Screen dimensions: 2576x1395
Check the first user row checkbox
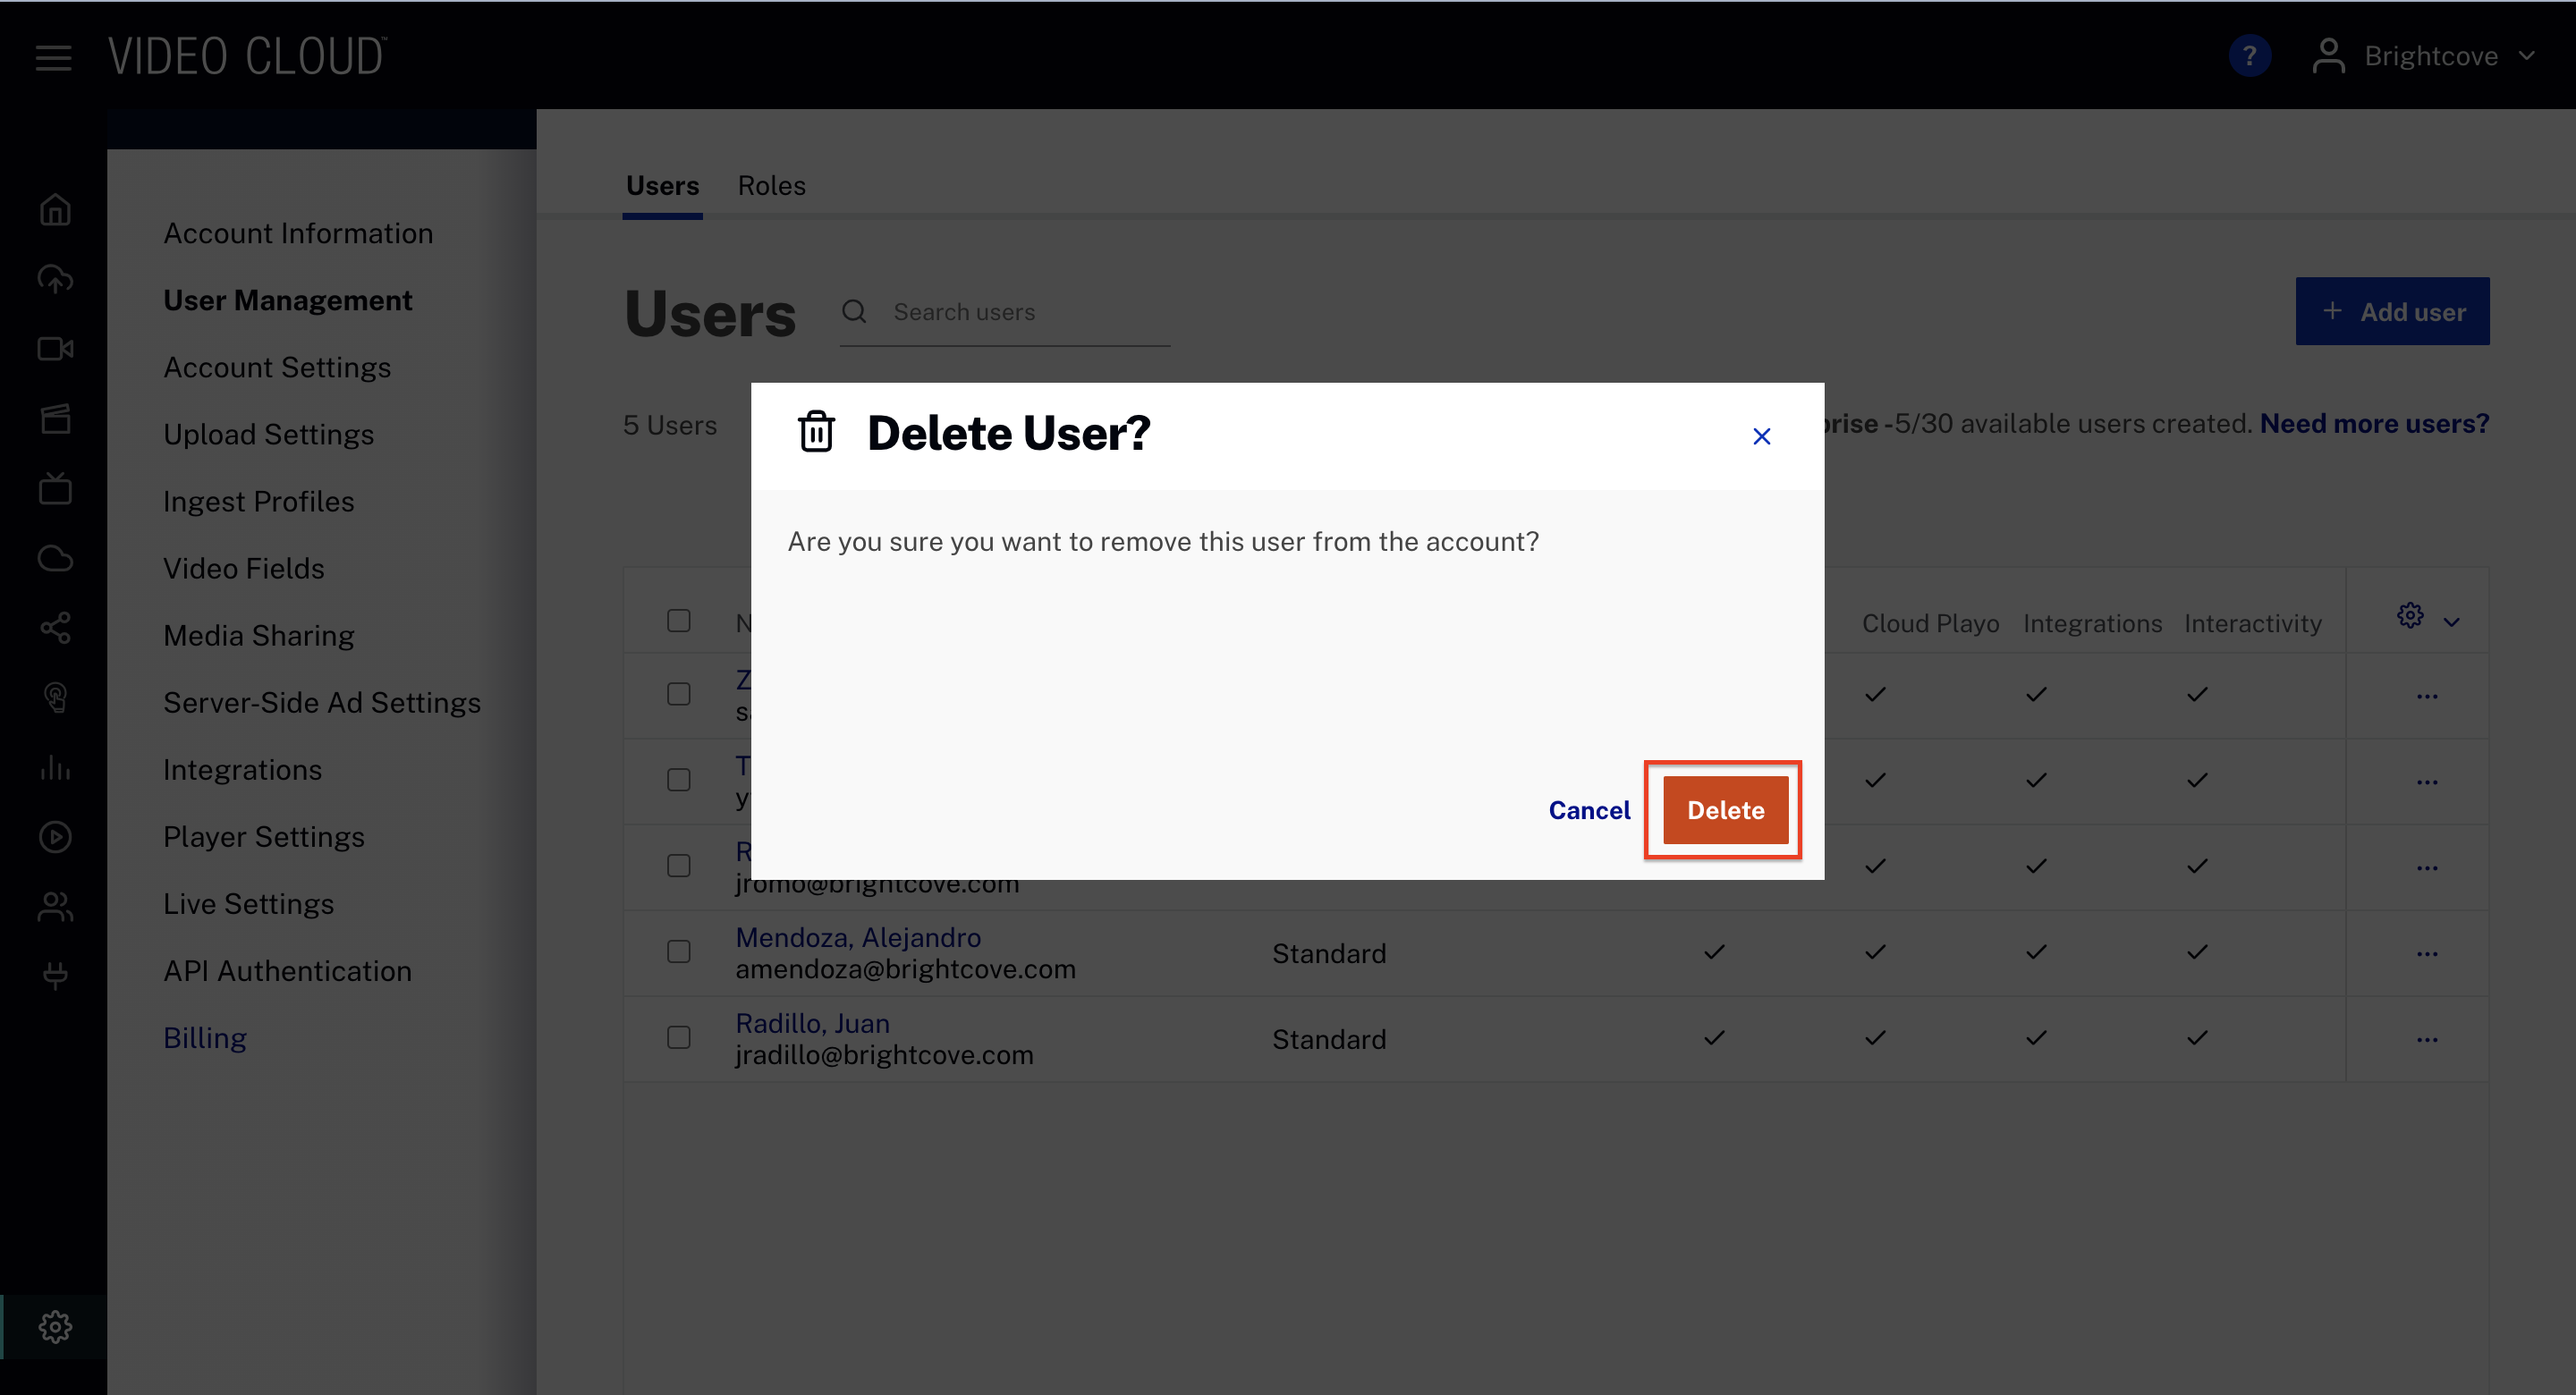[679, 694]
